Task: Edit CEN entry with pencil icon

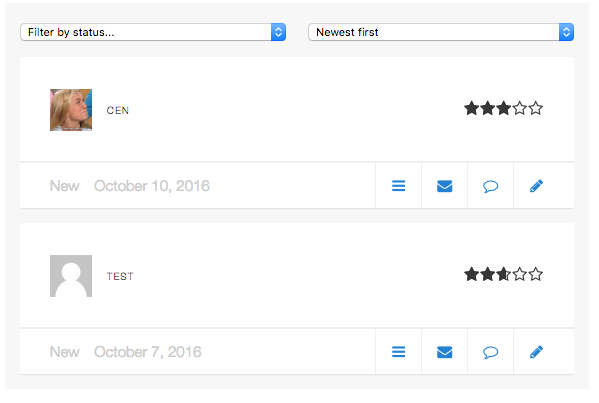Action: tap(536, 186)
